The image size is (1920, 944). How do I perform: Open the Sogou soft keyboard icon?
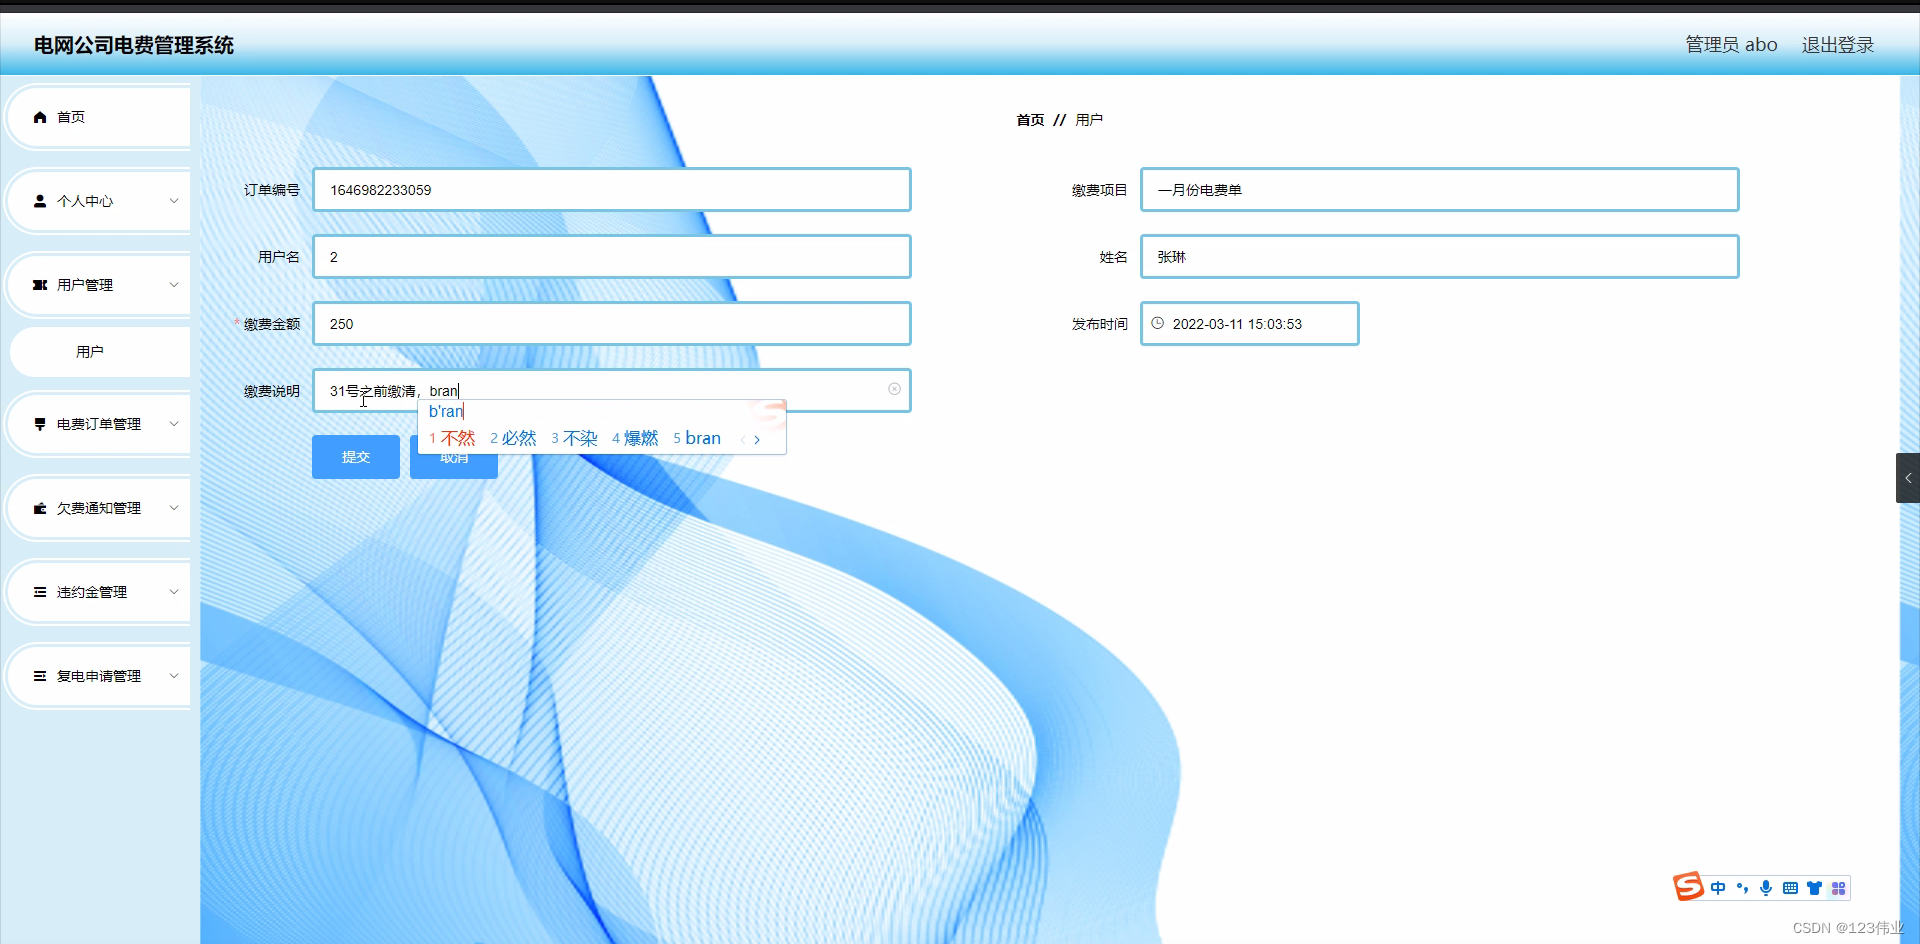(x=1791, y=888)
